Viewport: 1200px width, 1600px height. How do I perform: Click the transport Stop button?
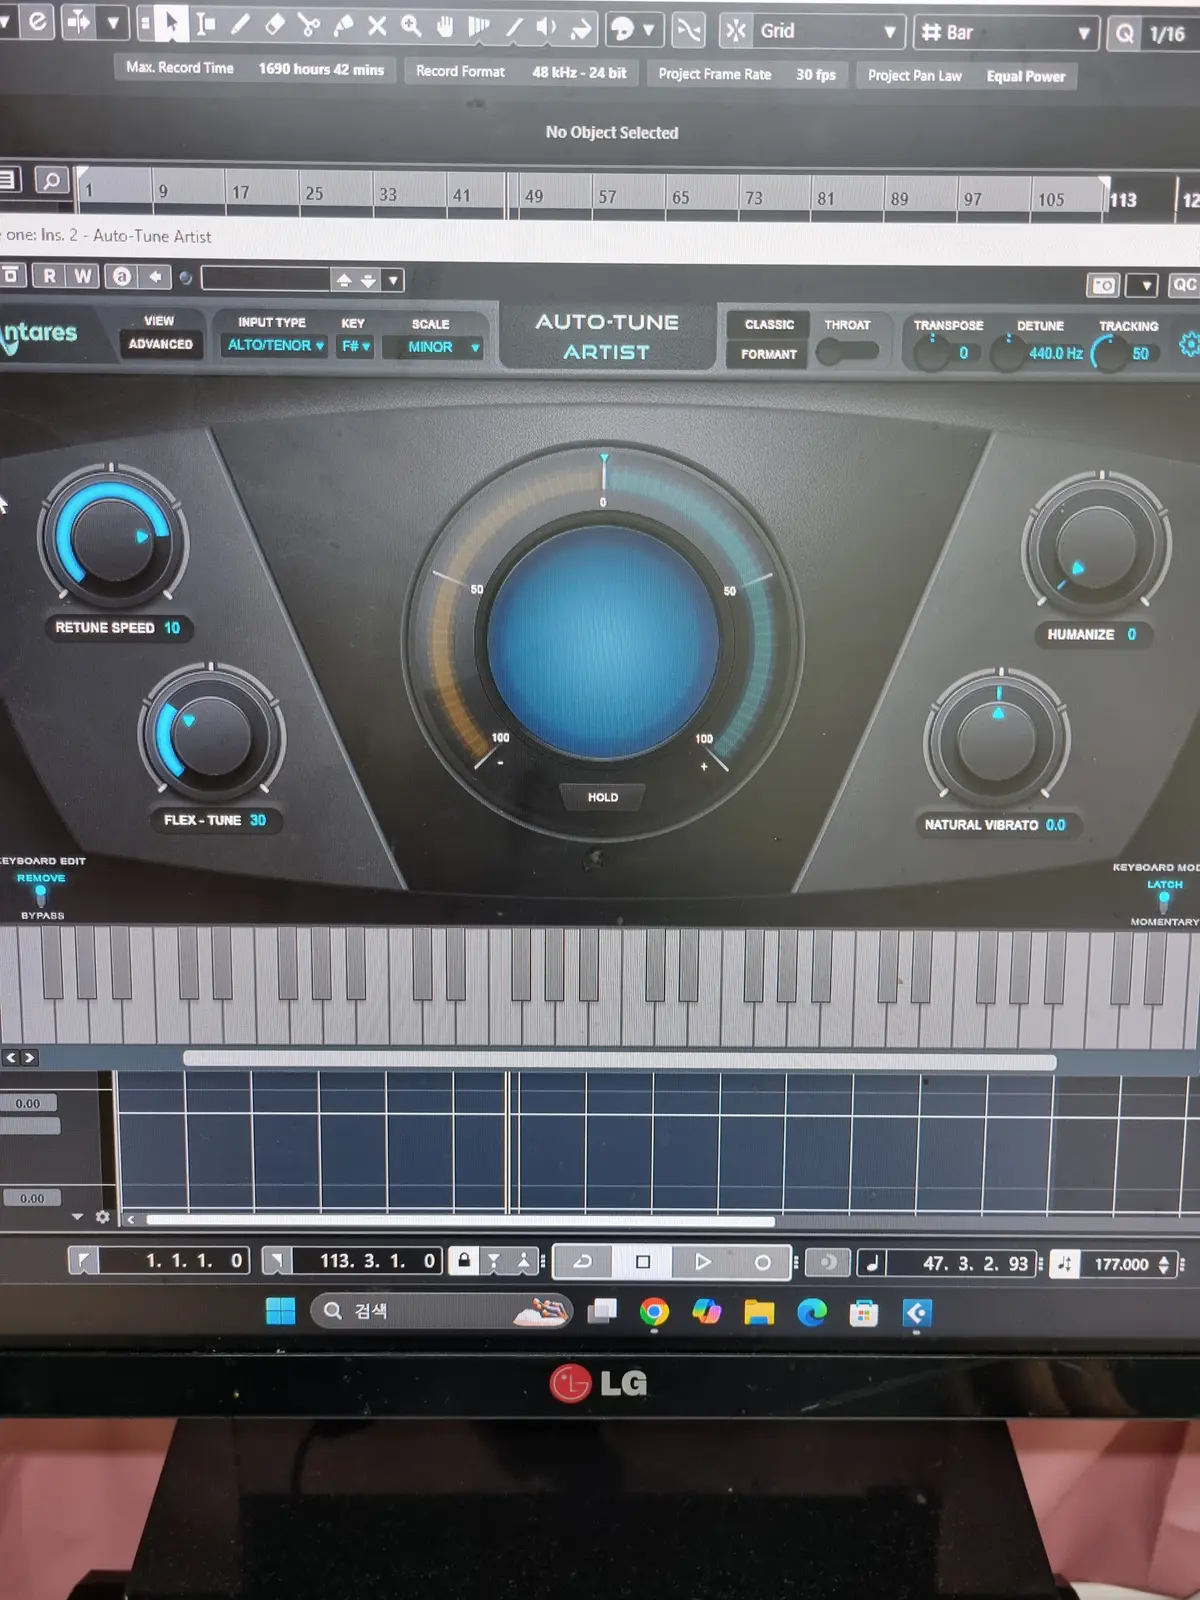point(643,1262)
